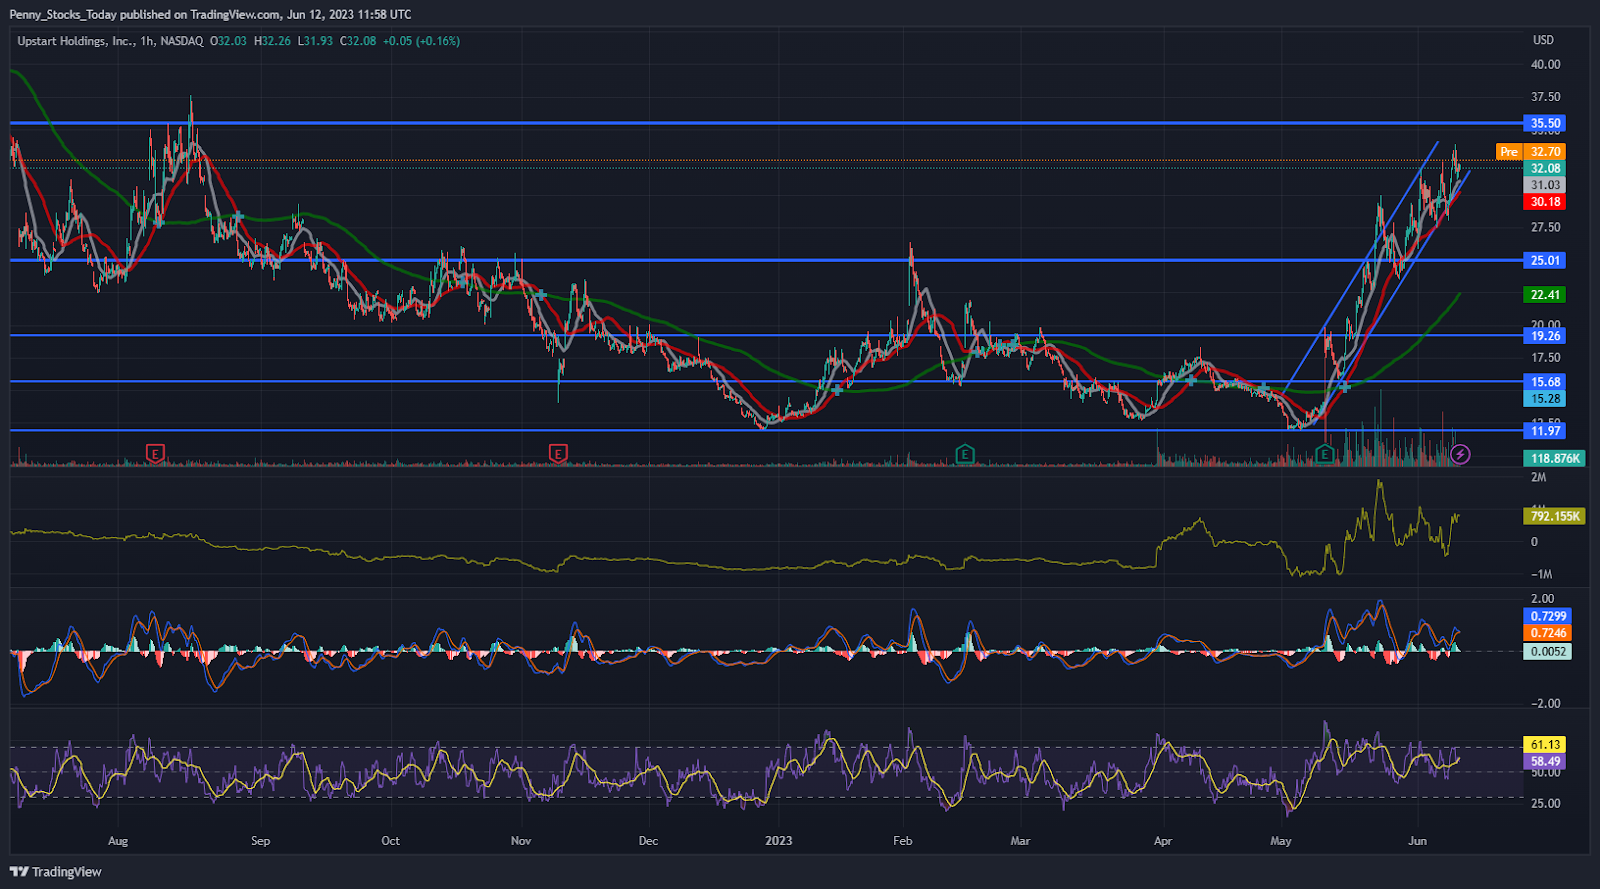Image resolution: width=1600 pixels, height=889 pixels.
Task: Click the 2M tick on indicator axis
Action: tap(1538, 477)
